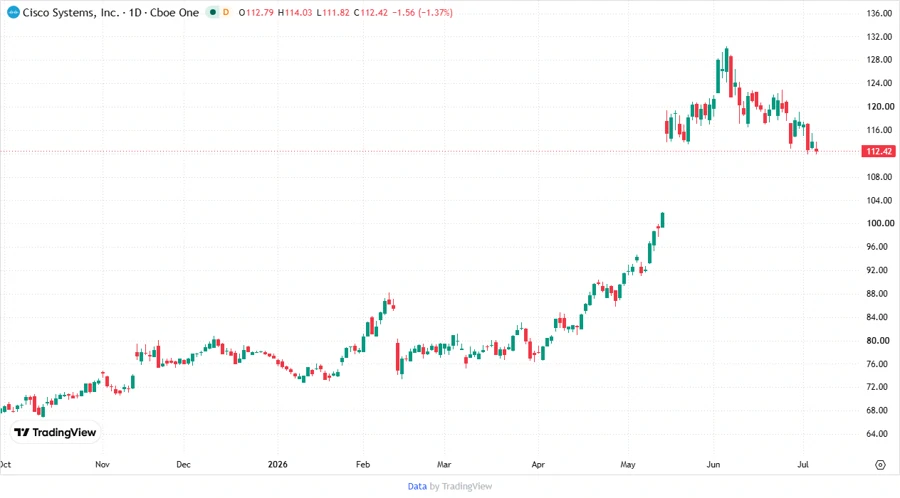The width and height of the screenshot is (900, 498).
Task: Click the Cboe One exchange label
Action: pos(174,12)
